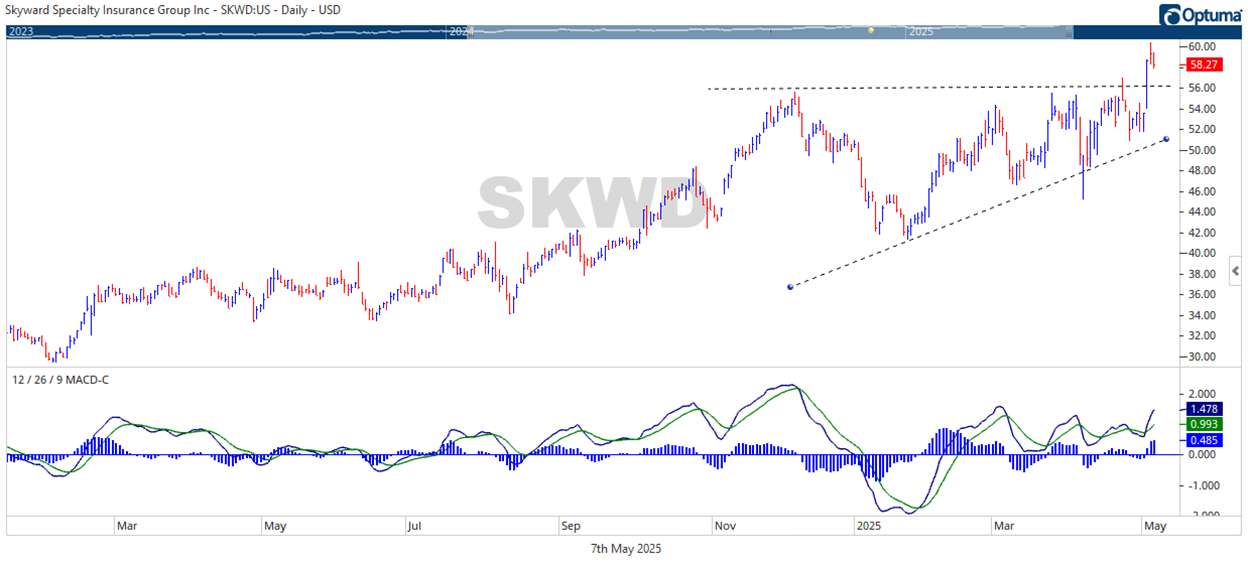This screenshot has width=1248, height=568.
Task: Click the red 58.27 last price tag
Action: [1203, 64]
